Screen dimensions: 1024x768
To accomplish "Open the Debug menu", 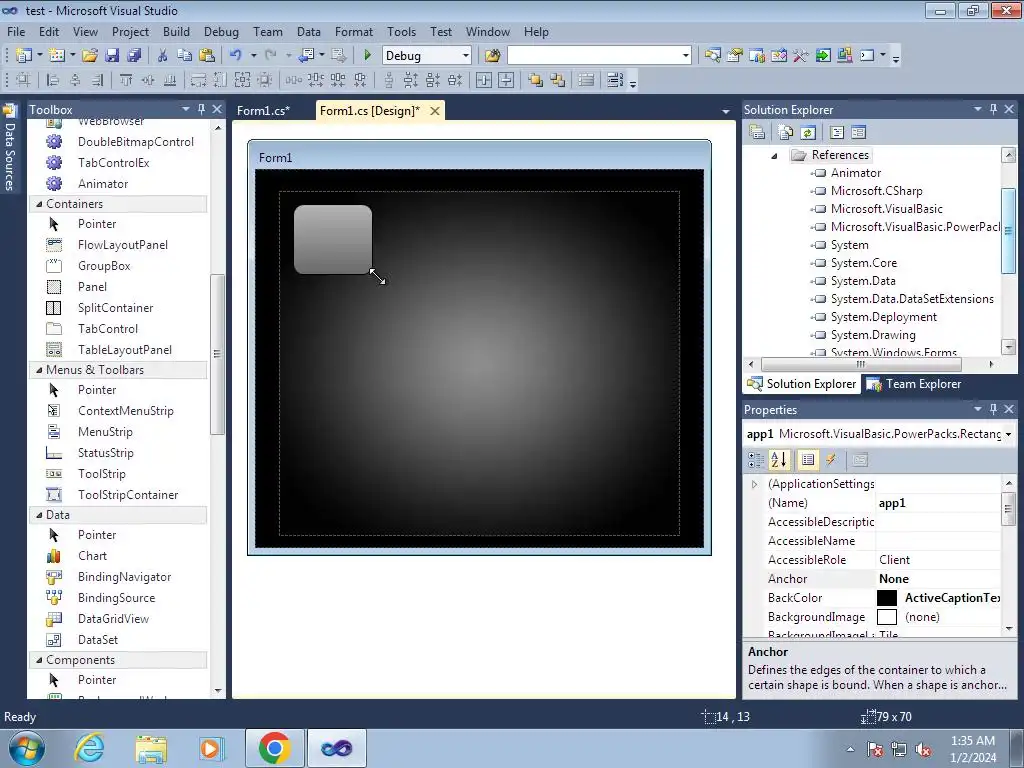I will click(221, 31).
